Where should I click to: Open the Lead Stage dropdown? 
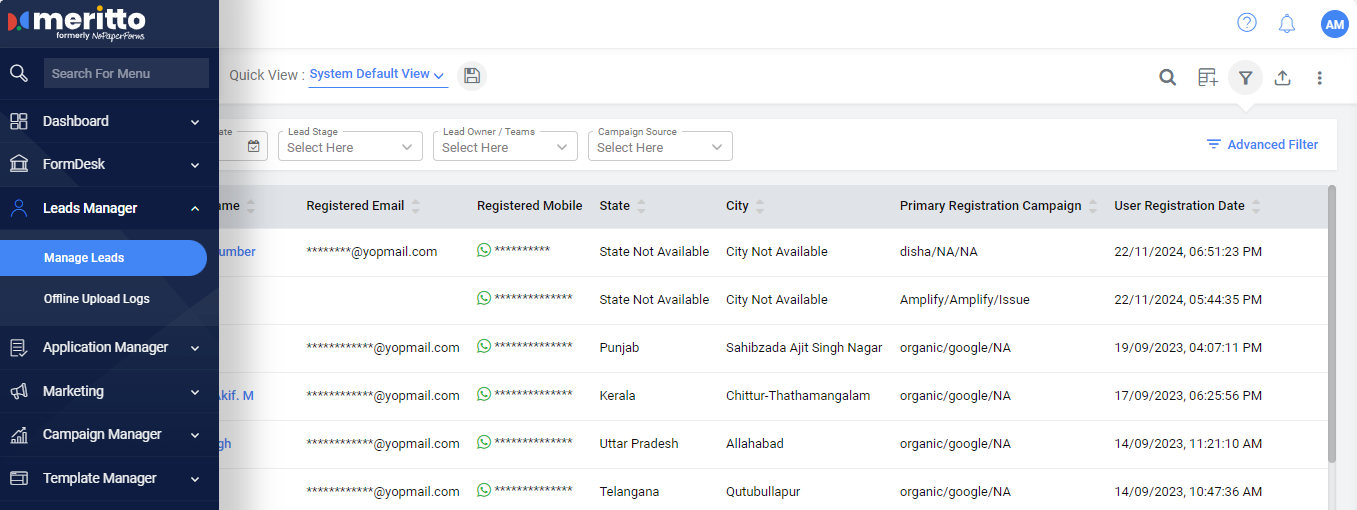click(x=350, y=147)
